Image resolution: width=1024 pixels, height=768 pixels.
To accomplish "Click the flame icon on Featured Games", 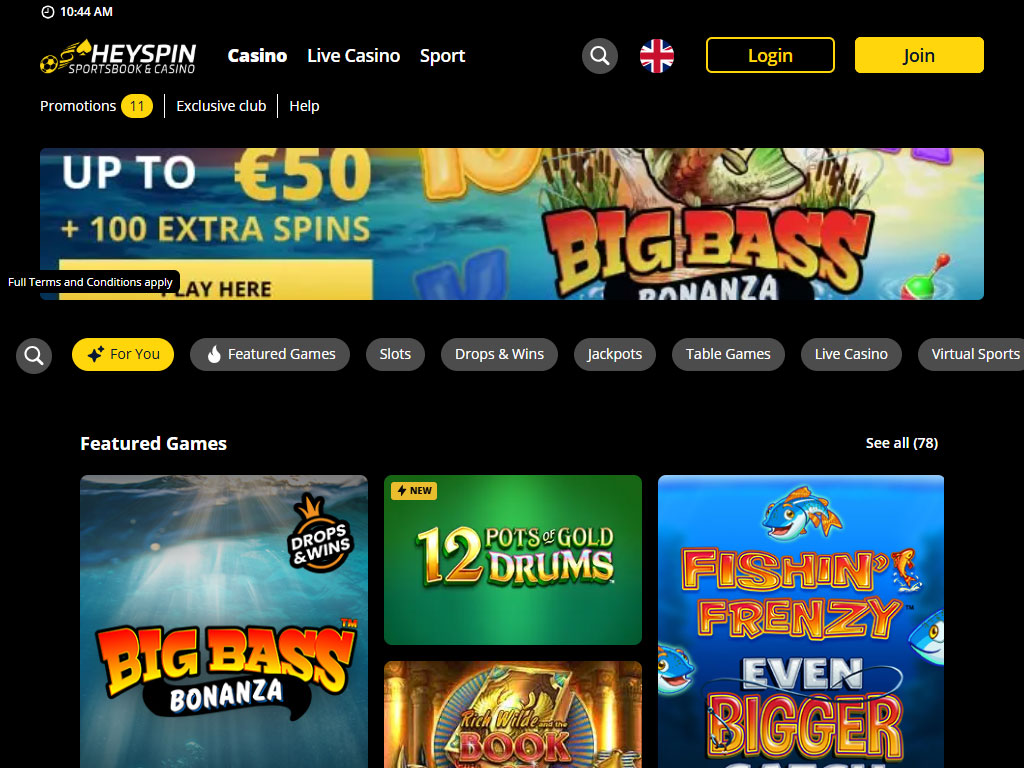I will [x=214, y=354].
